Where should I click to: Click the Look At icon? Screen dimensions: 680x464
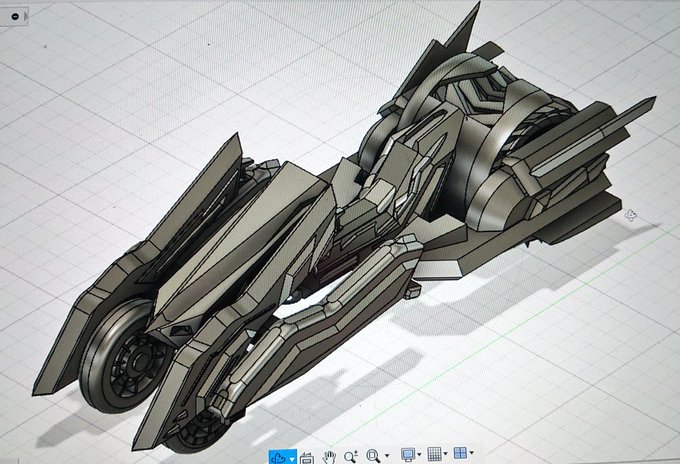pos(306,458)
